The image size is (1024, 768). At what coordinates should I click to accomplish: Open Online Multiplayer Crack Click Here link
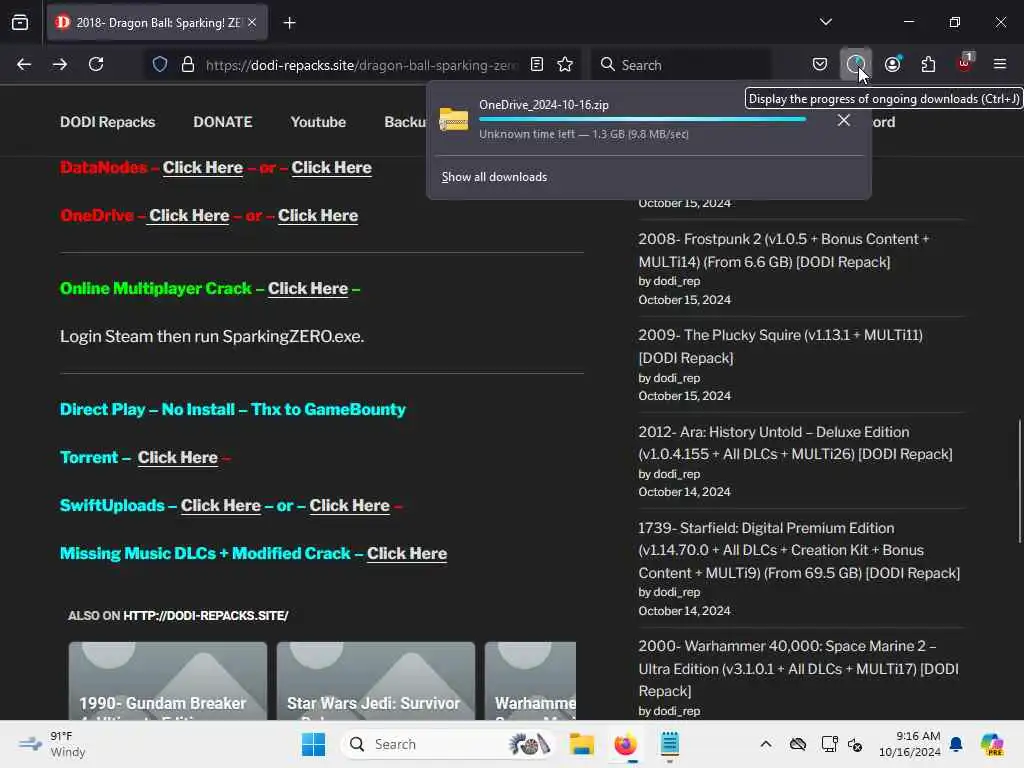pos(308,289)
